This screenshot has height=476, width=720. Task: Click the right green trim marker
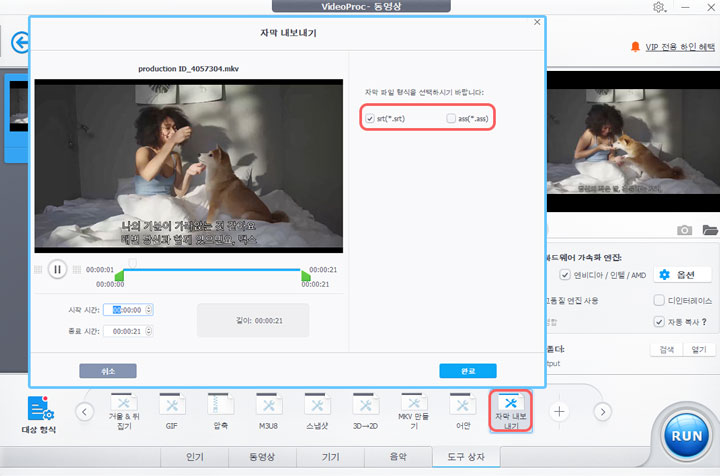tap(305, 276)
